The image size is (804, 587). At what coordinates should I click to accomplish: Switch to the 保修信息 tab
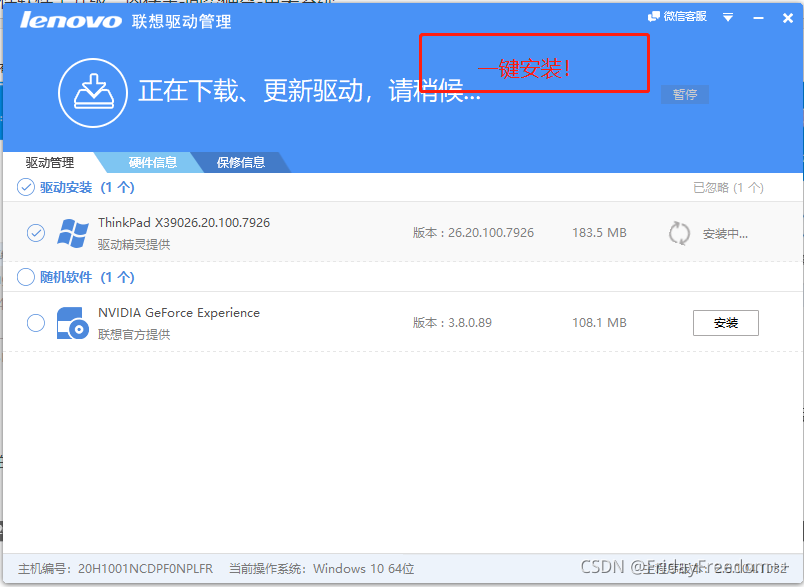tap(240, 163)
